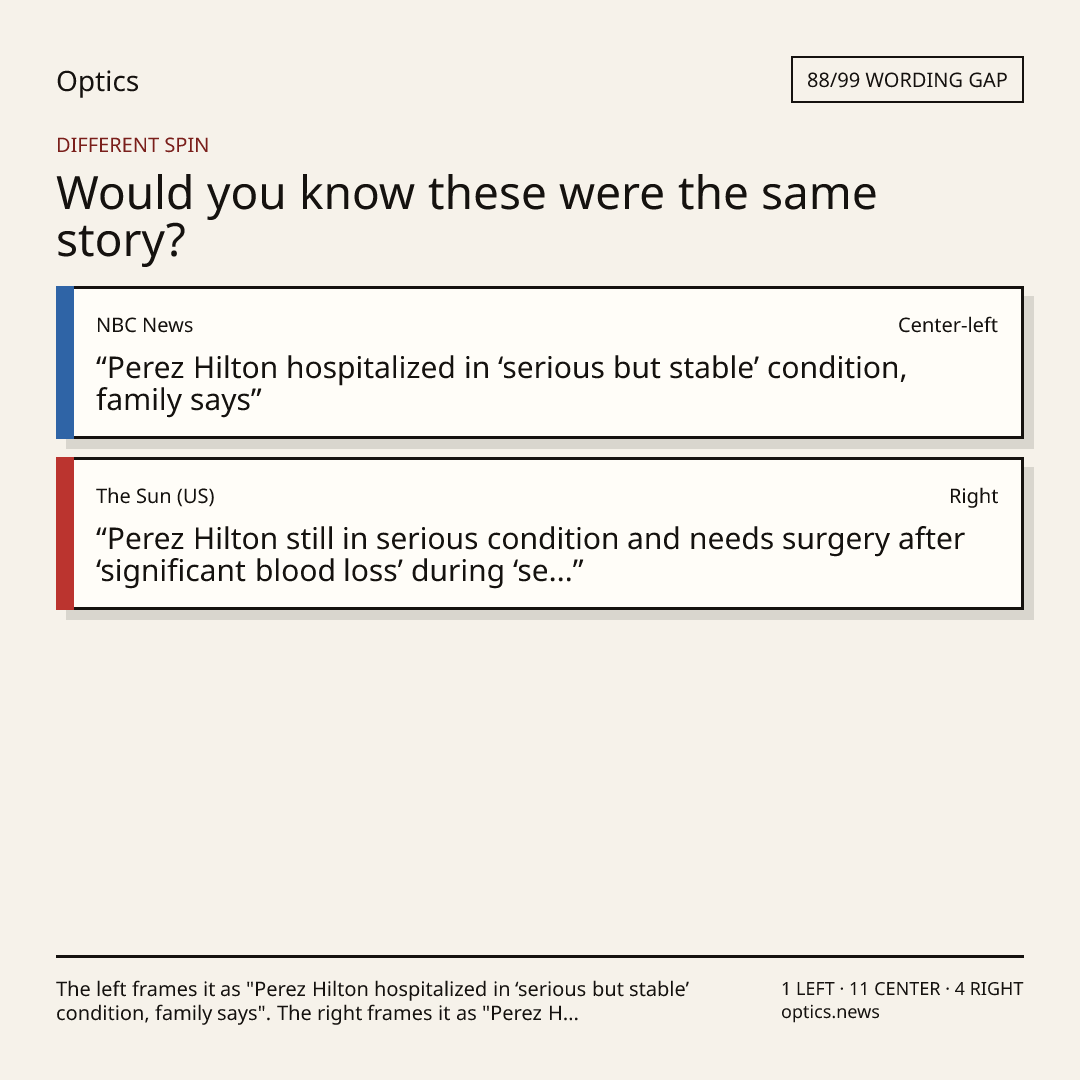Click the Optics logo text
This screenshot has height=1080, width=1080.
click(97, 81)
